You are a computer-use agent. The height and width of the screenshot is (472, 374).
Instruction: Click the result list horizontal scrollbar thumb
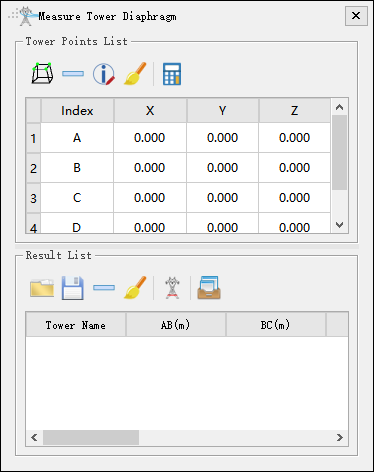[x=91, y=437]
